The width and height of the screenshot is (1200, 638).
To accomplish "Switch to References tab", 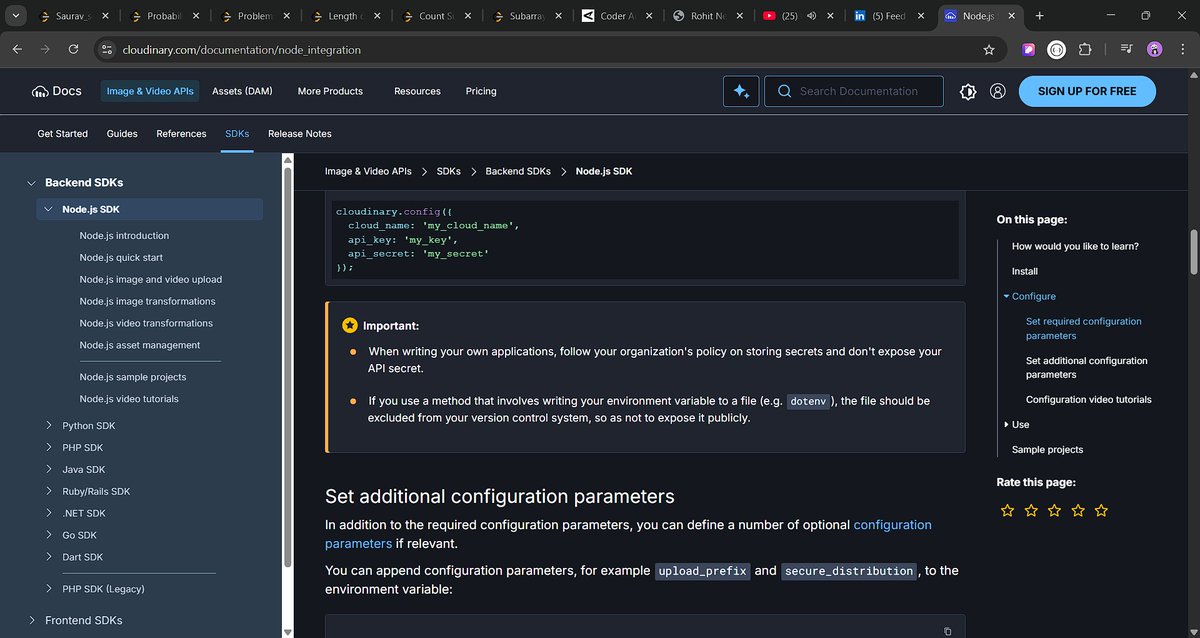I will (181, 133).
